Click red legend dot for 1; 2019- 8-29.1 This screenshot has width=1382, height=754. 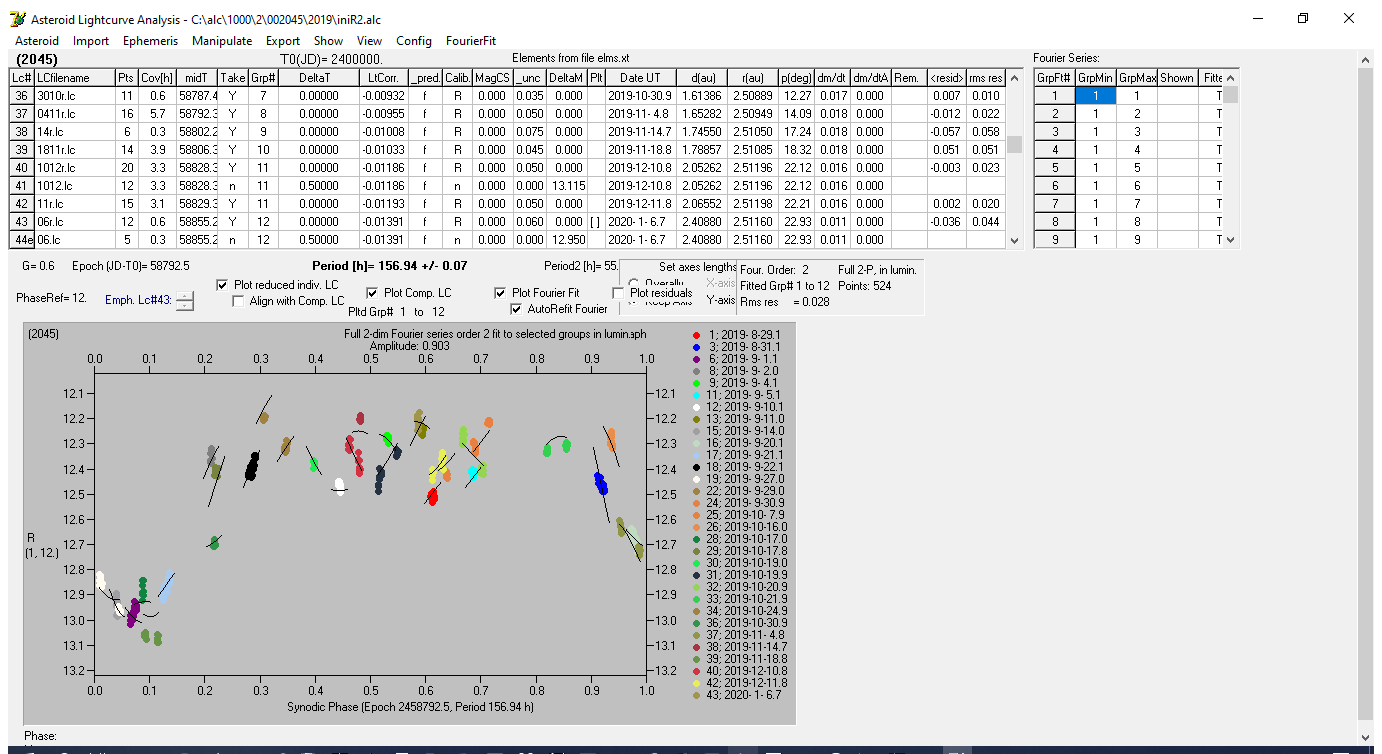(x=695, y=335)
